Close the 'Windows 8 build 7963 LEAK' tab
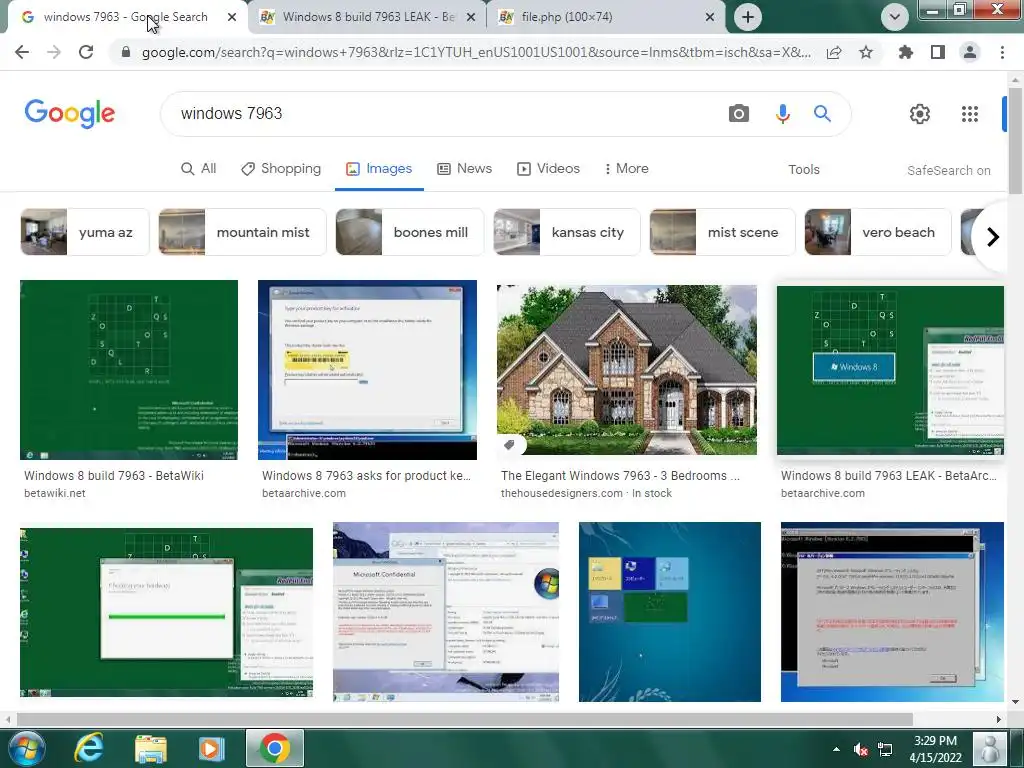The width and height of the screenshot is (1024, 768). click(471, 17)
